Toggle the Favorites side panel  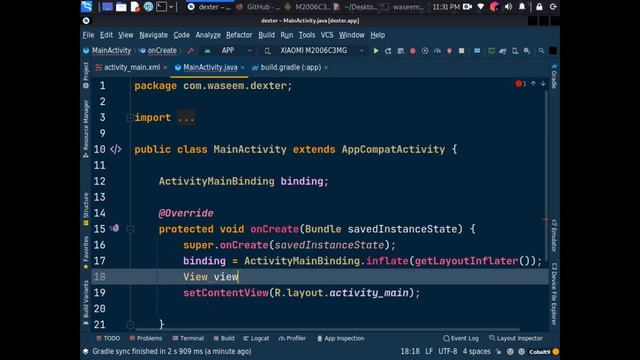[86, 252]
